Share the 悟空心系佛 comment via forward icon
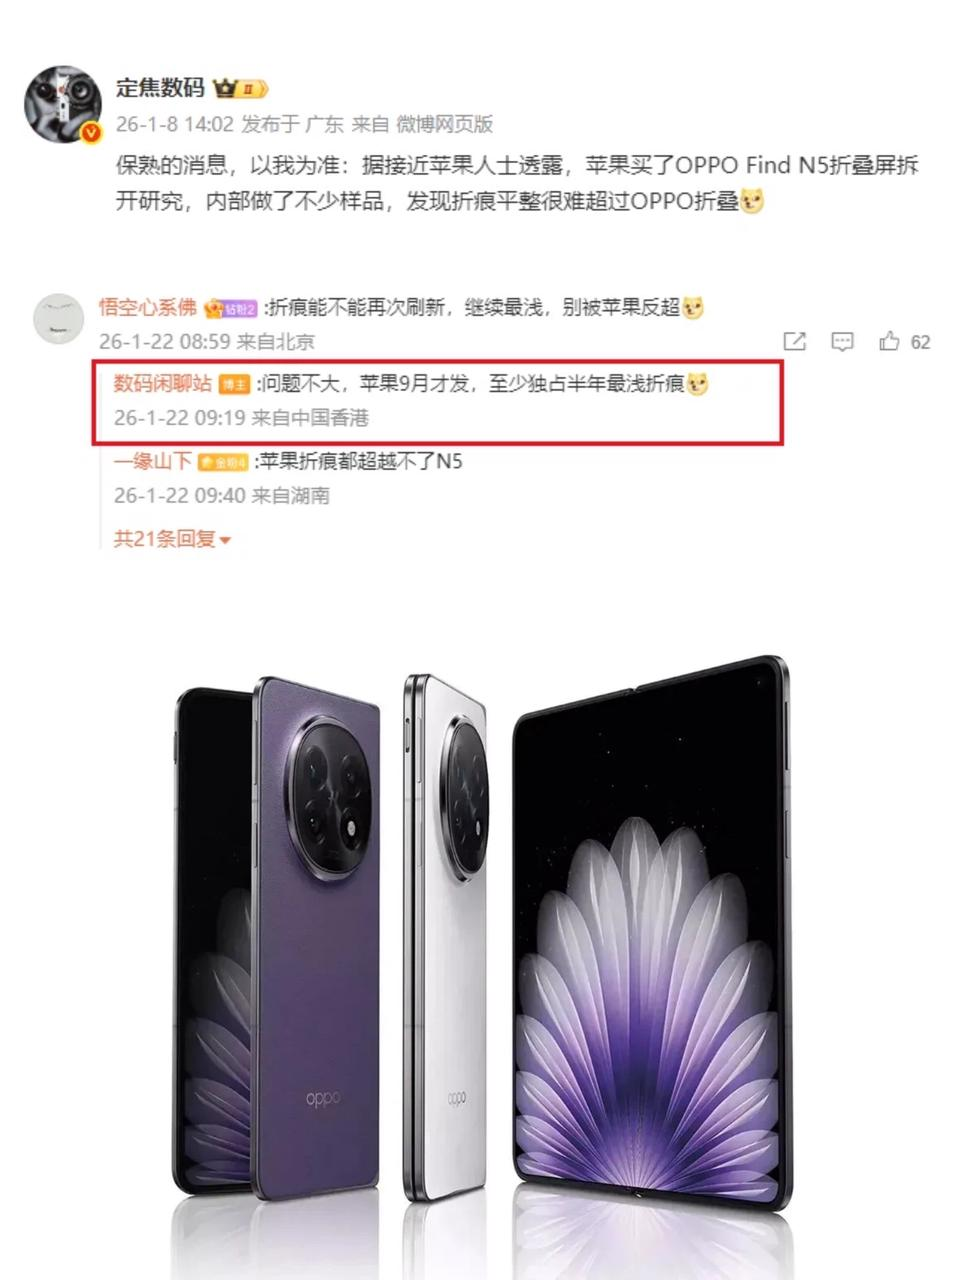Image resolution: width=959 pixels, height=1280 pixels. tap(795, 342)
